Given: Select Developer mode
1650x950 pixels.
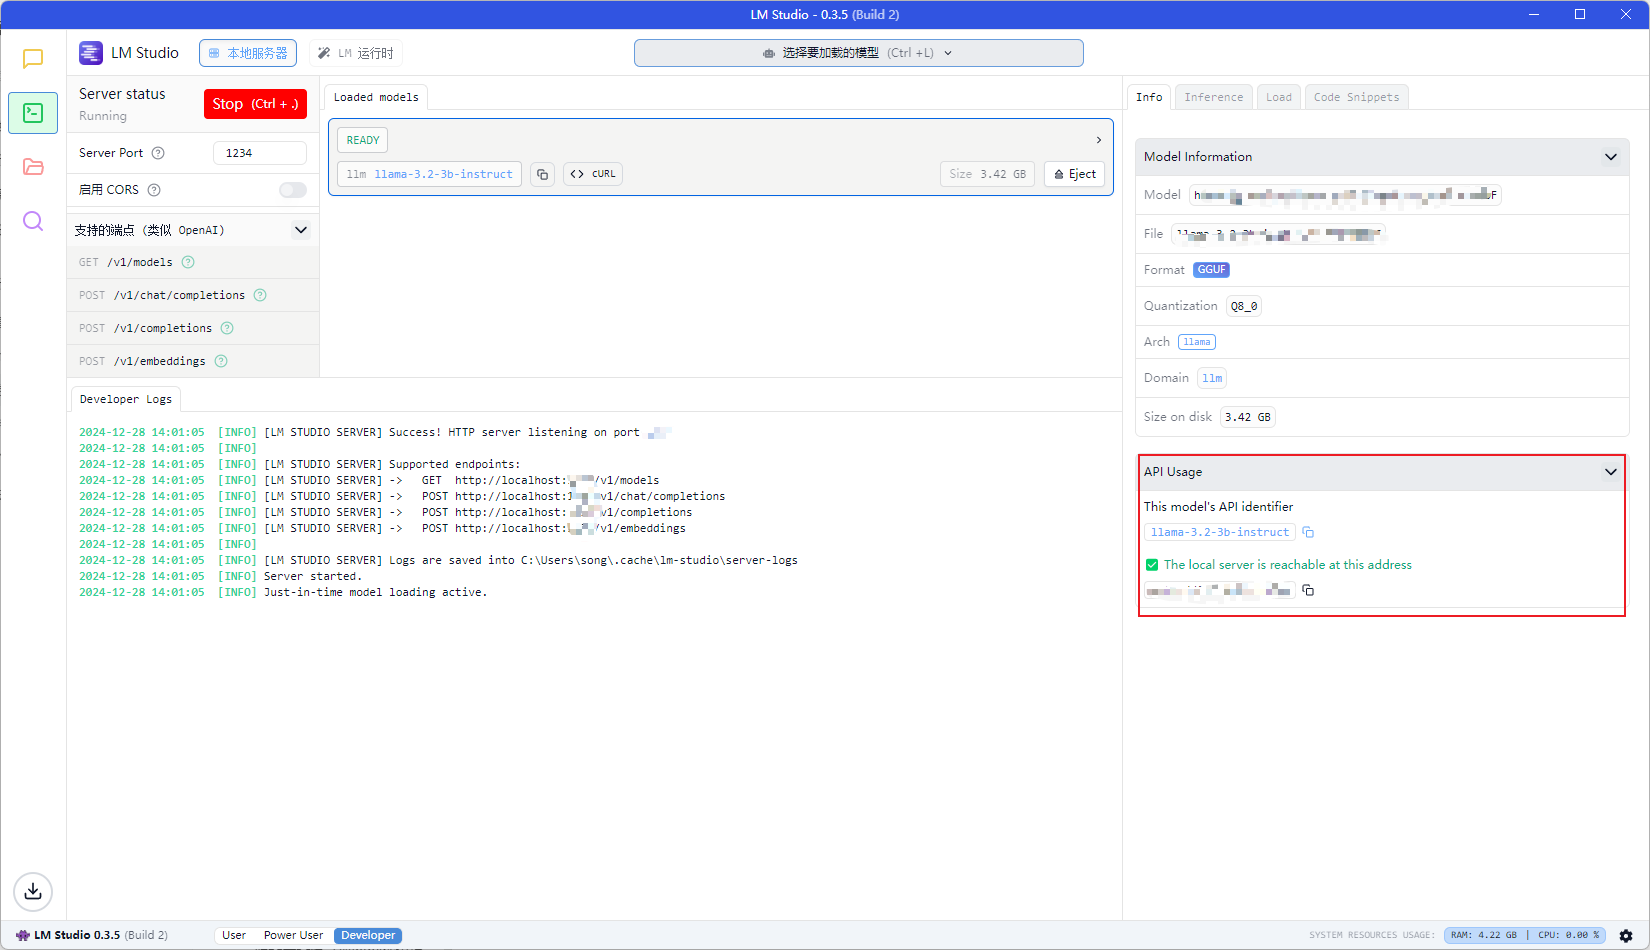Looking at the screenshot, I should (x=368, y=935).
